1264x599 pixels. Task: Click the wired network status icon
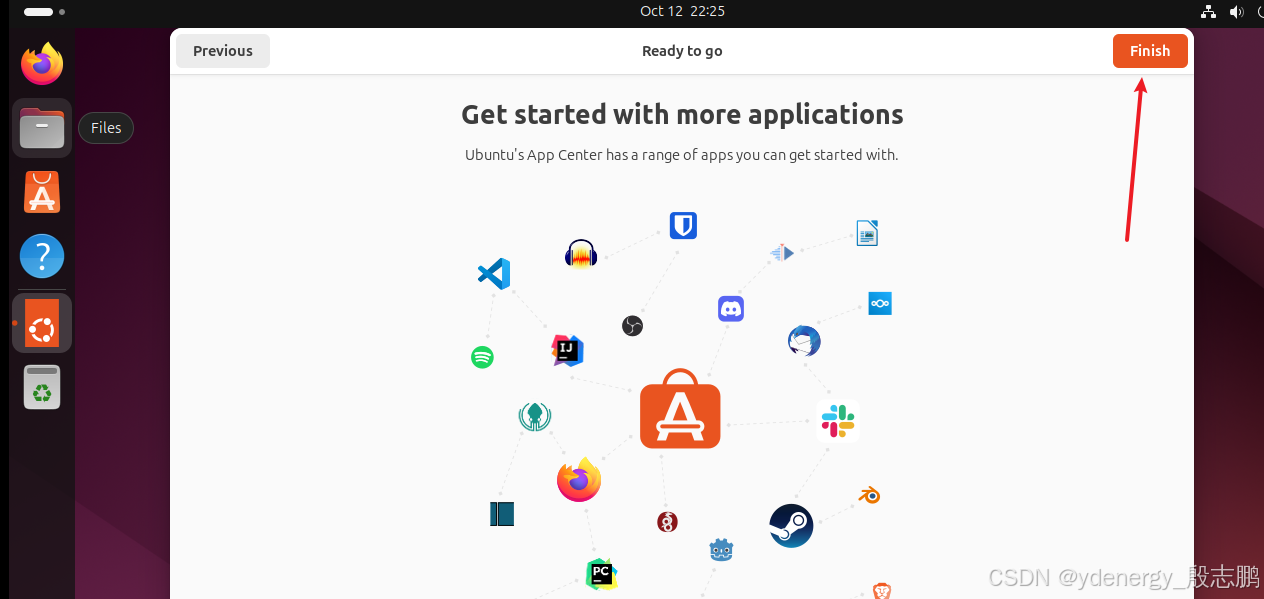pyautogui.click(x=1209, y=12)
